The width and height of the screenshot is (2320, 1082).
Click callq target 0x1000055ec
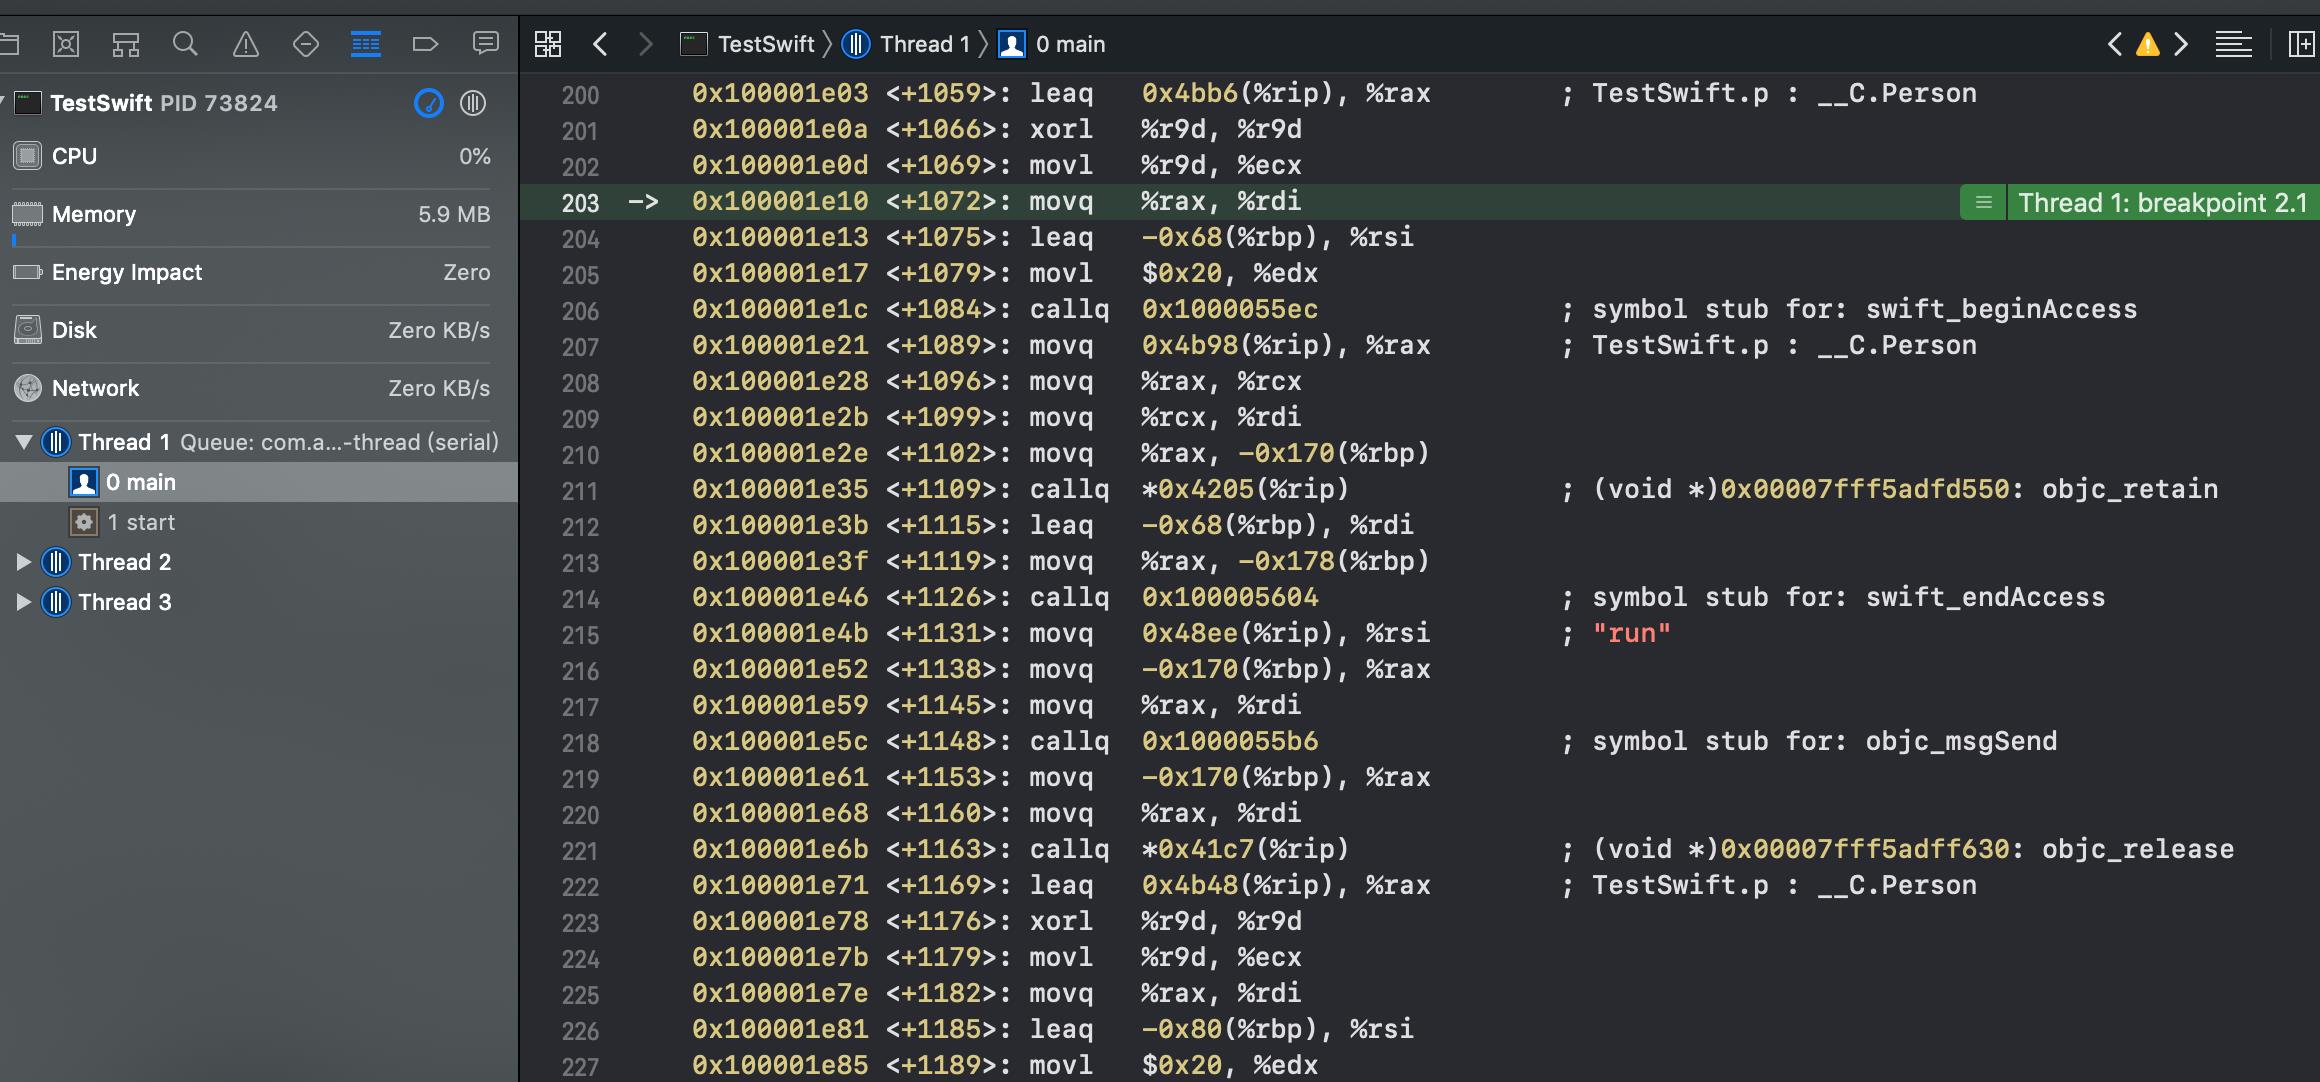pos(1230,309)
